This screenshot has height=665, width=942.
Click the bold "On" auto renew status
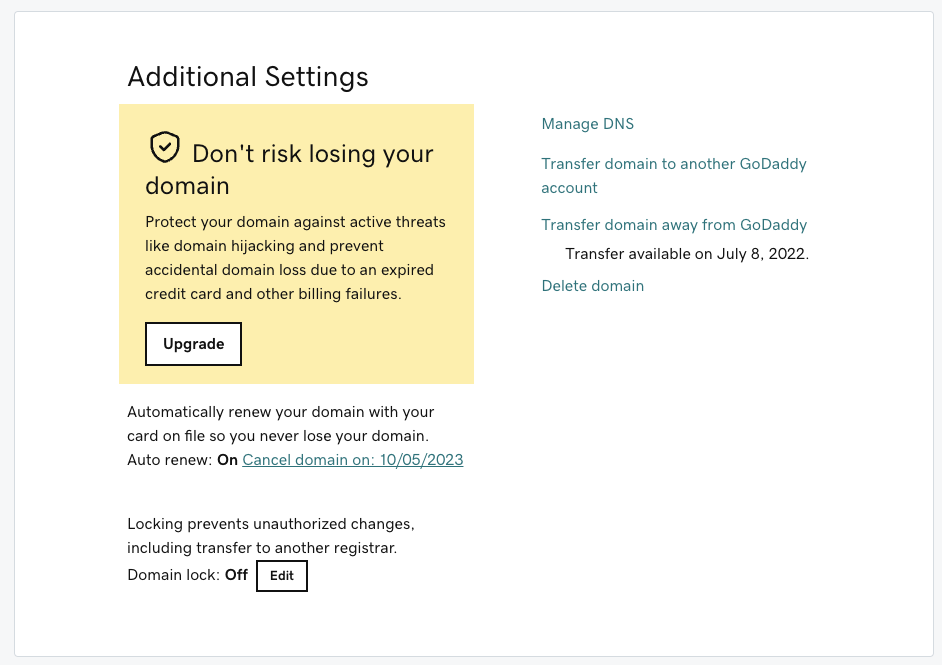pyautogui.click(x=227, y=460)
